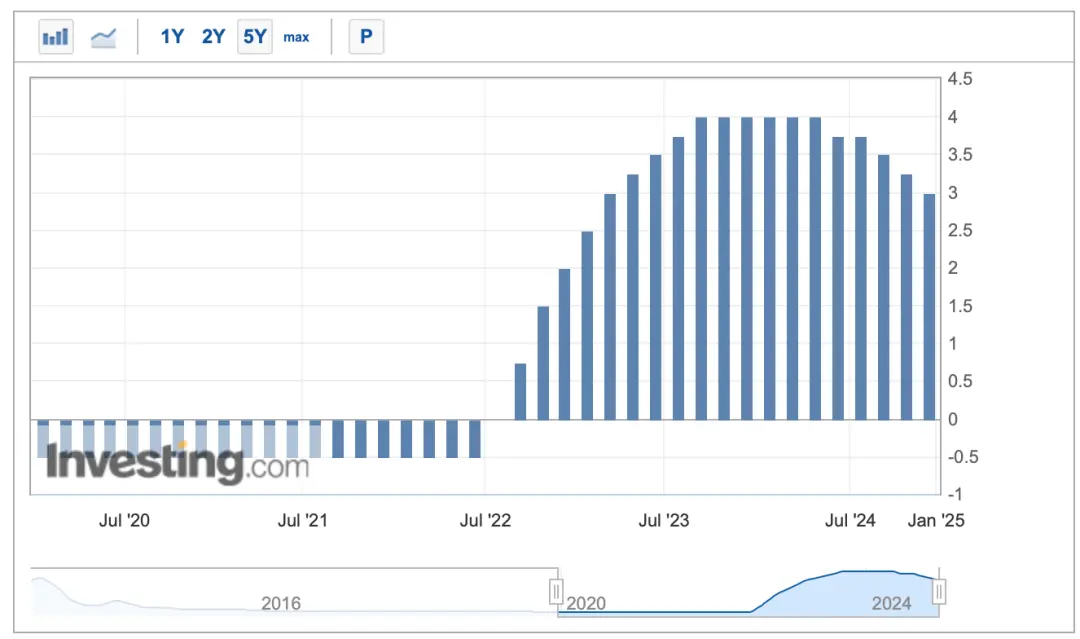Select the 2Y time range
The width and height of the screenshot is (1080, 639).
pos(214,36)
